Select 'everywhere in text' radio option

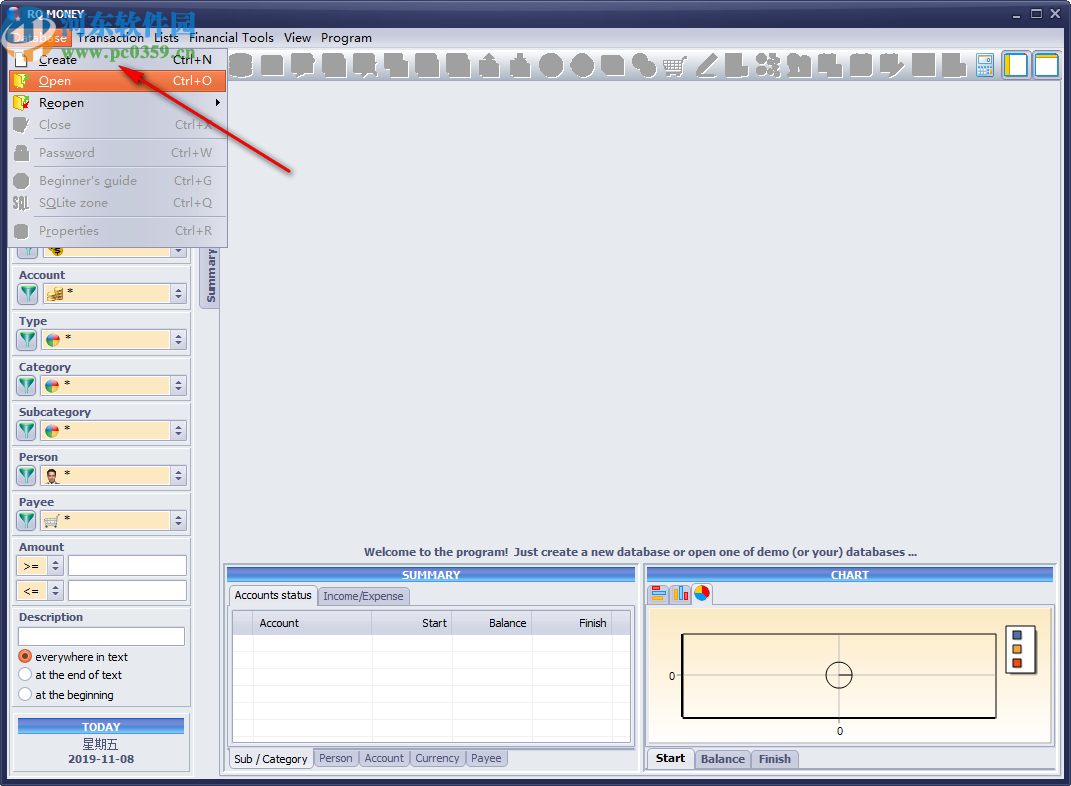tap(25, 656)
